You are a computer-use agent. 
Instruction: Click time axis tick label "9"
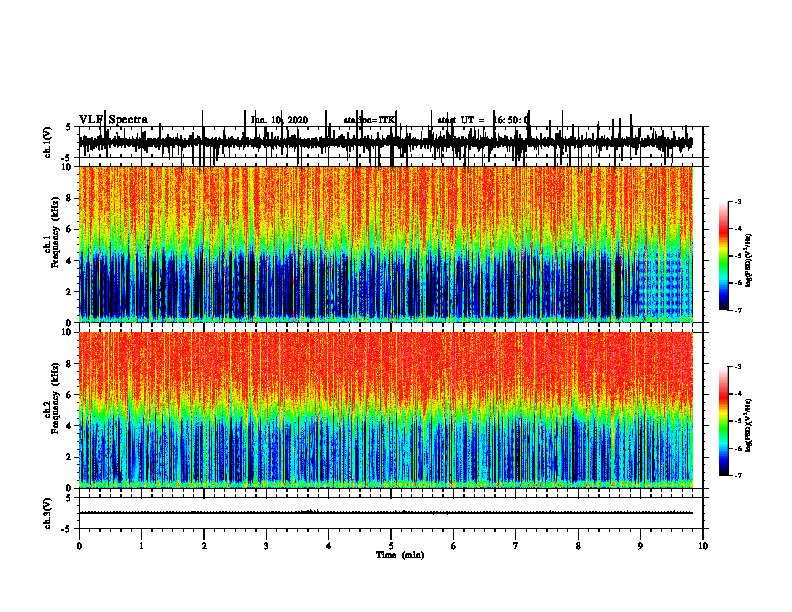tap(640, 546)
